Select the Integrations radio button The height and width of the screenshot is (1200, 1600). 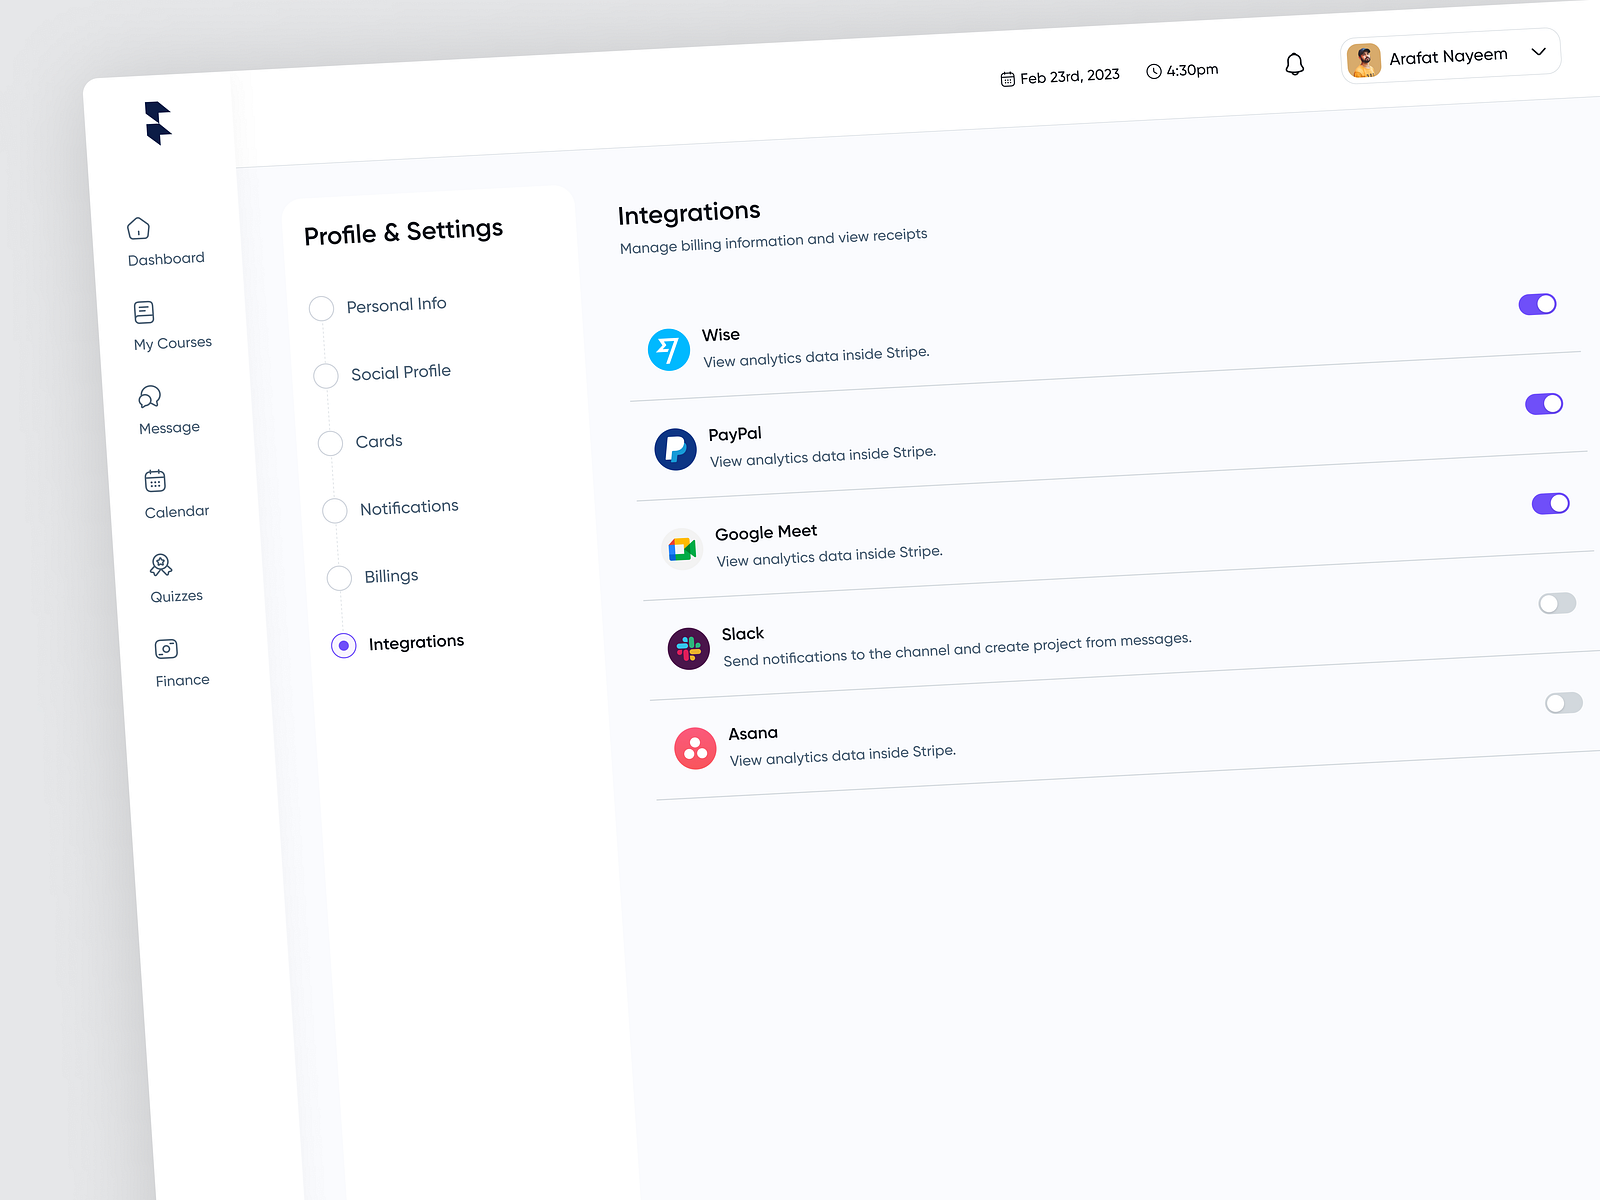pyautogui.click(x=343, y=645)
